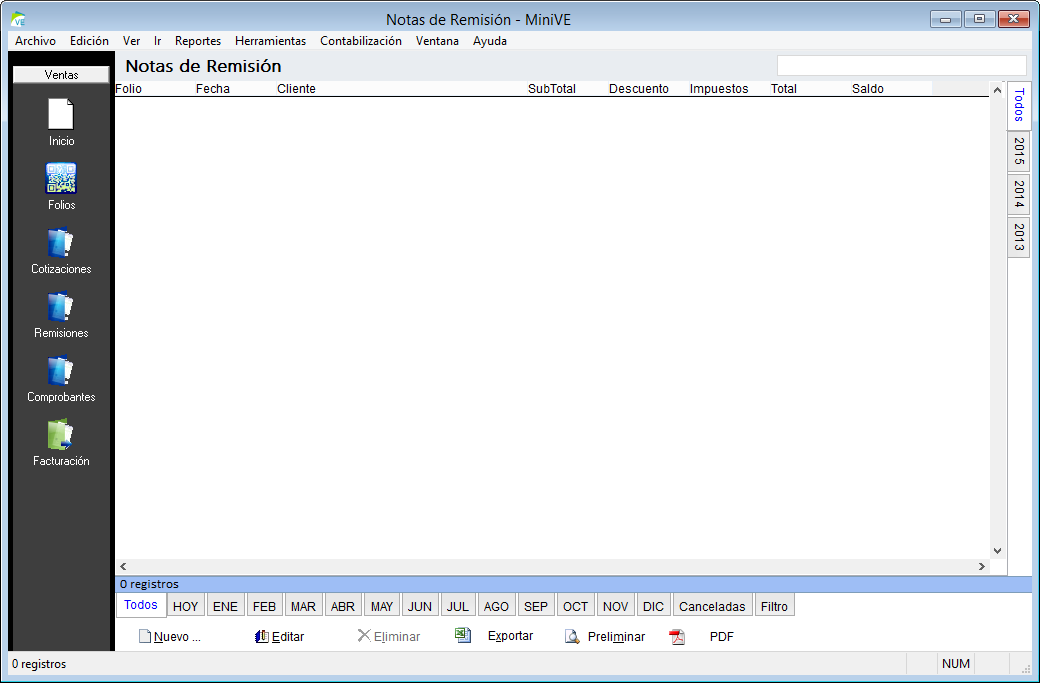Select the vertical Todos year tab
Screen dimensions: 1040x683
point(1019,105)
